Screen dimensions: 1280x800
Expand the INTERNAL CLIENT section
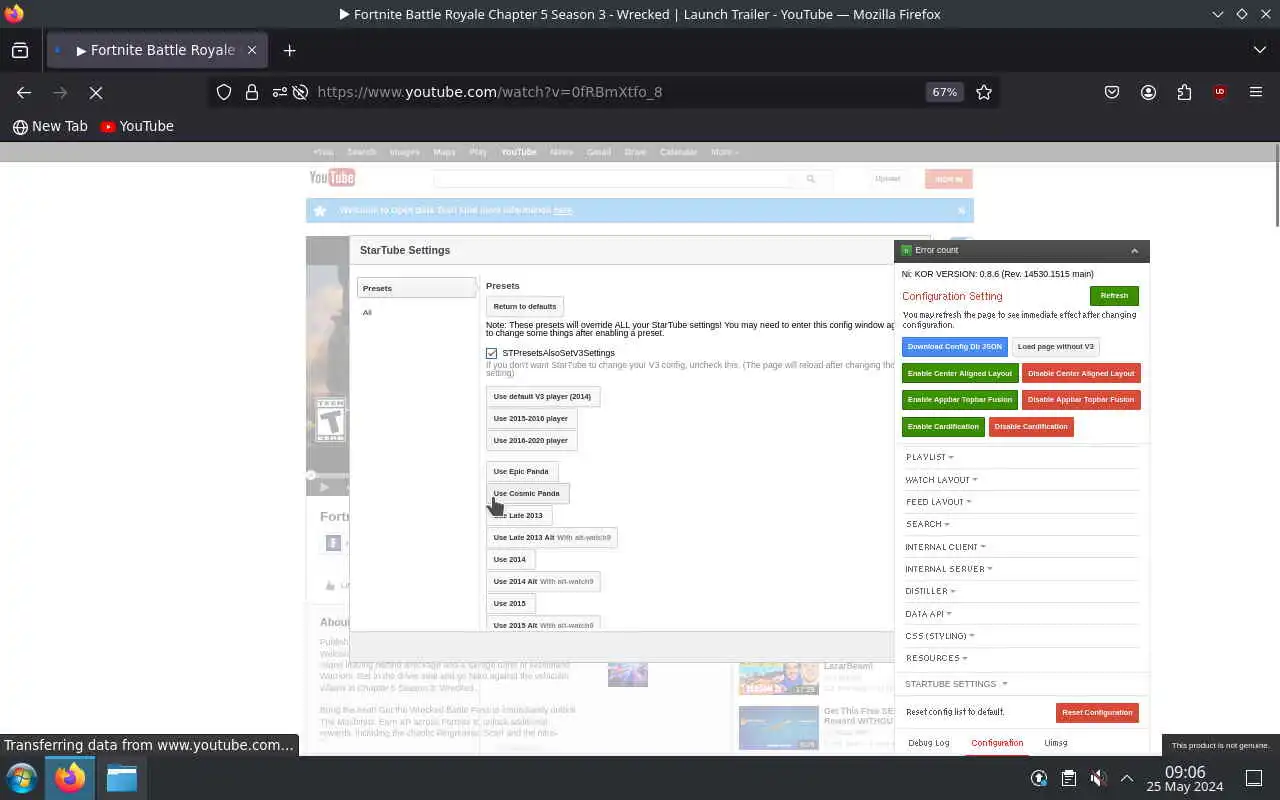945,547
